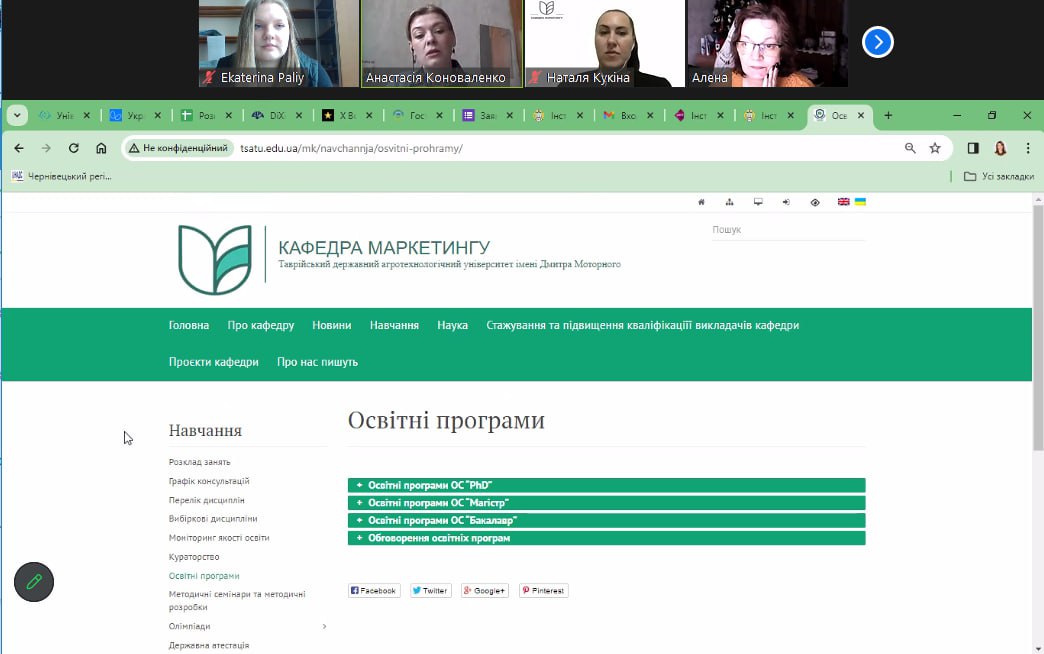This screenshot has width=1044, height=654.
Task: Expand 'Обговорення освітніх програм' section
Action: point(607,538)
